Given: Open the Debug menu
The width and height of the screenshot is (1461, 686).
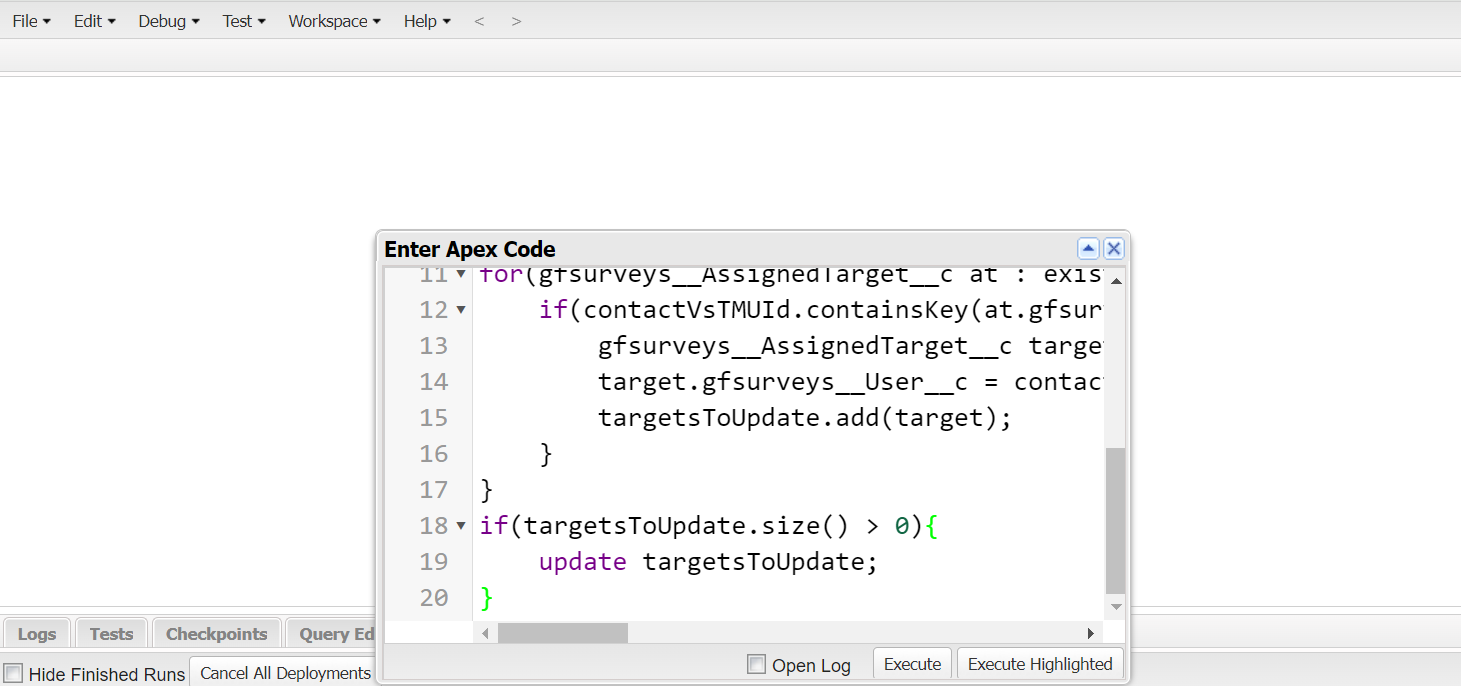Looking at the screenshot, I should pyautogui.click(x=168, y=21).
